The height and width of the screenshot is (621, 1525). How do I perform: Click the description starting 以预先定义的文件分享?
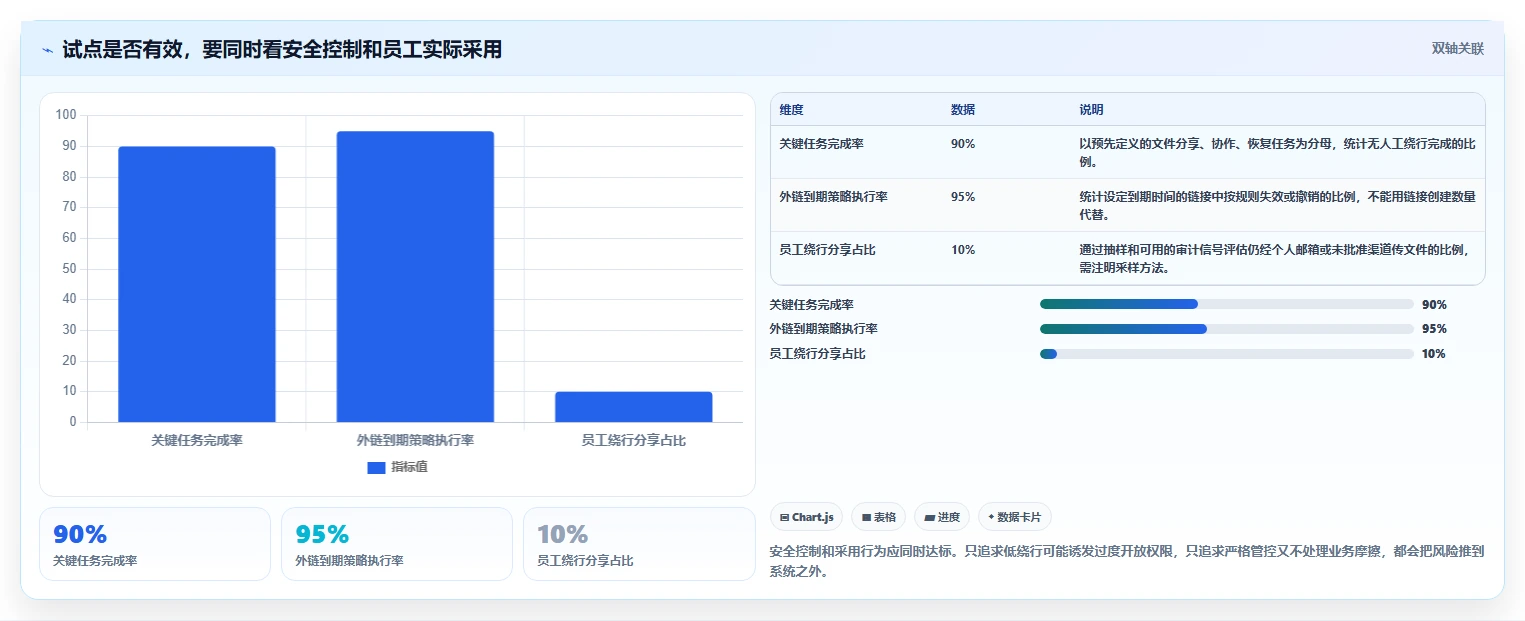(1277, 152)
